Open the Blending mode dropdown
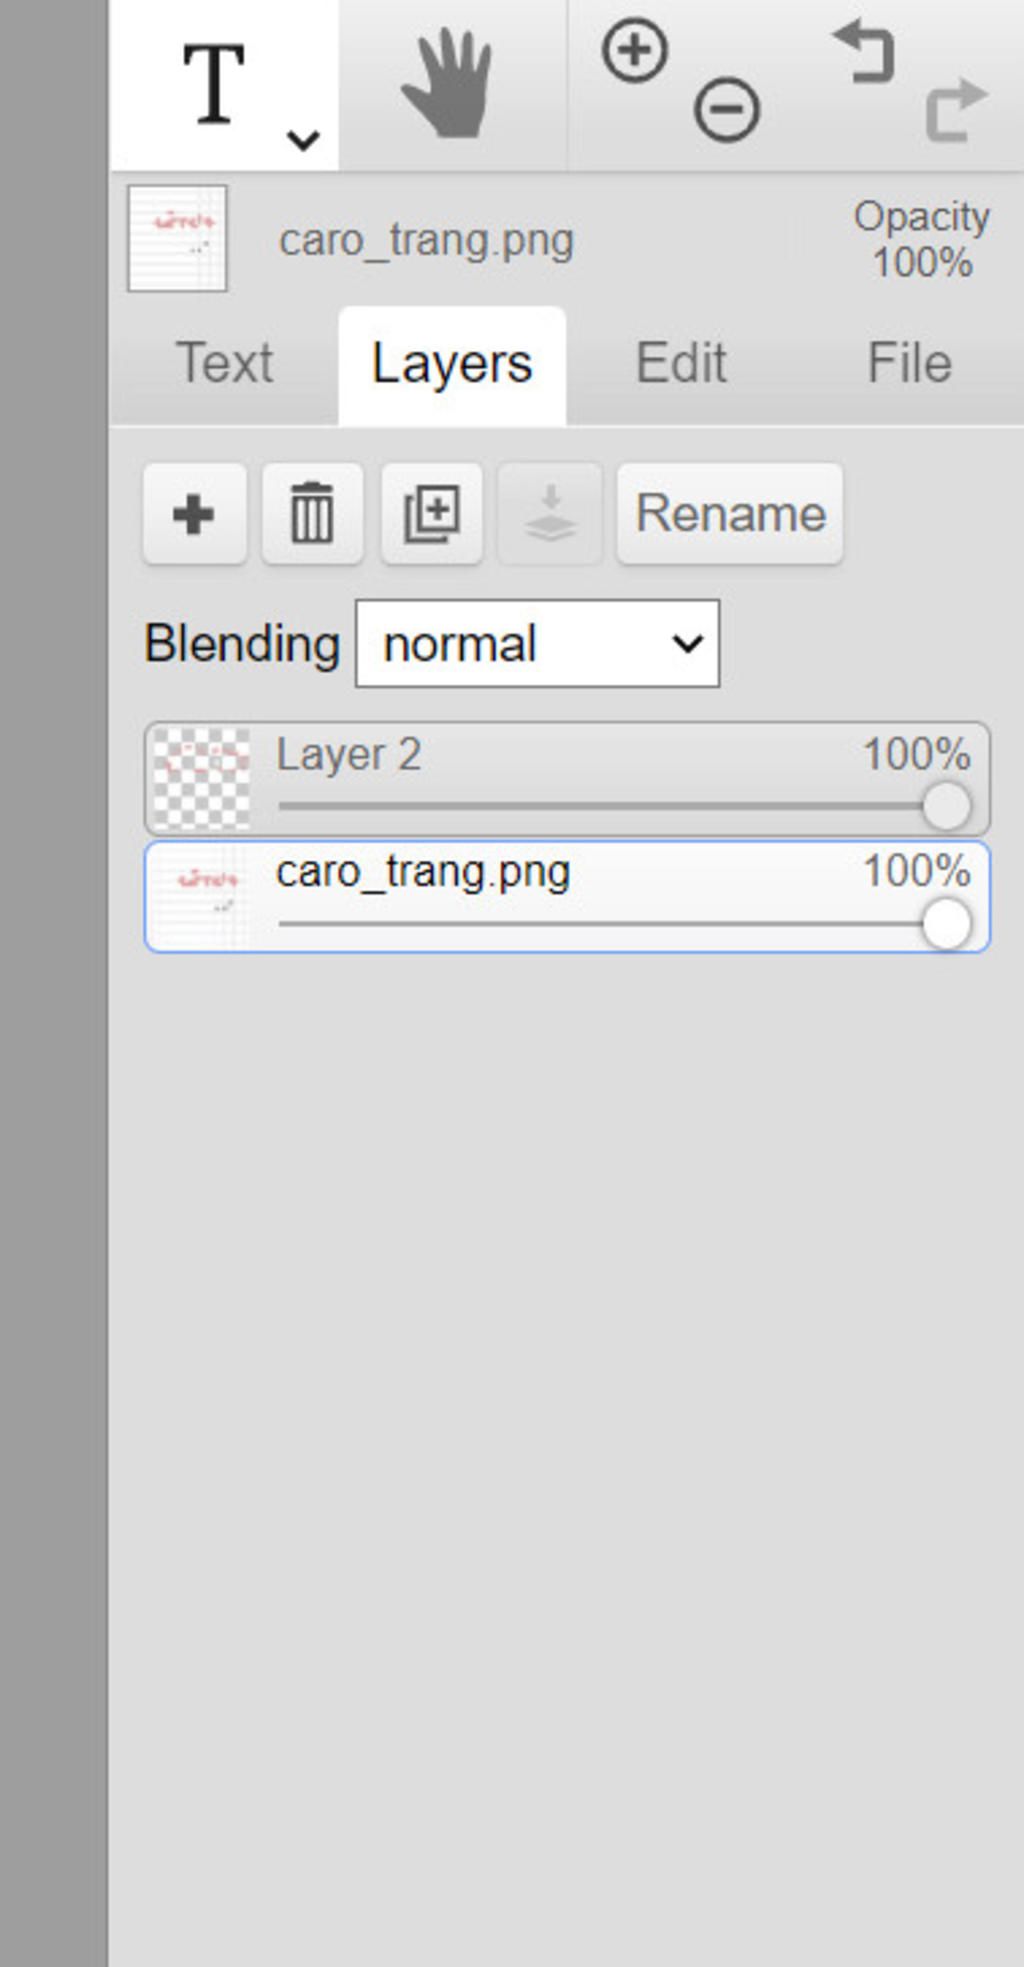Viewport: 1024px width, 1967px height. pyautogui.click(x=537, y=643)
